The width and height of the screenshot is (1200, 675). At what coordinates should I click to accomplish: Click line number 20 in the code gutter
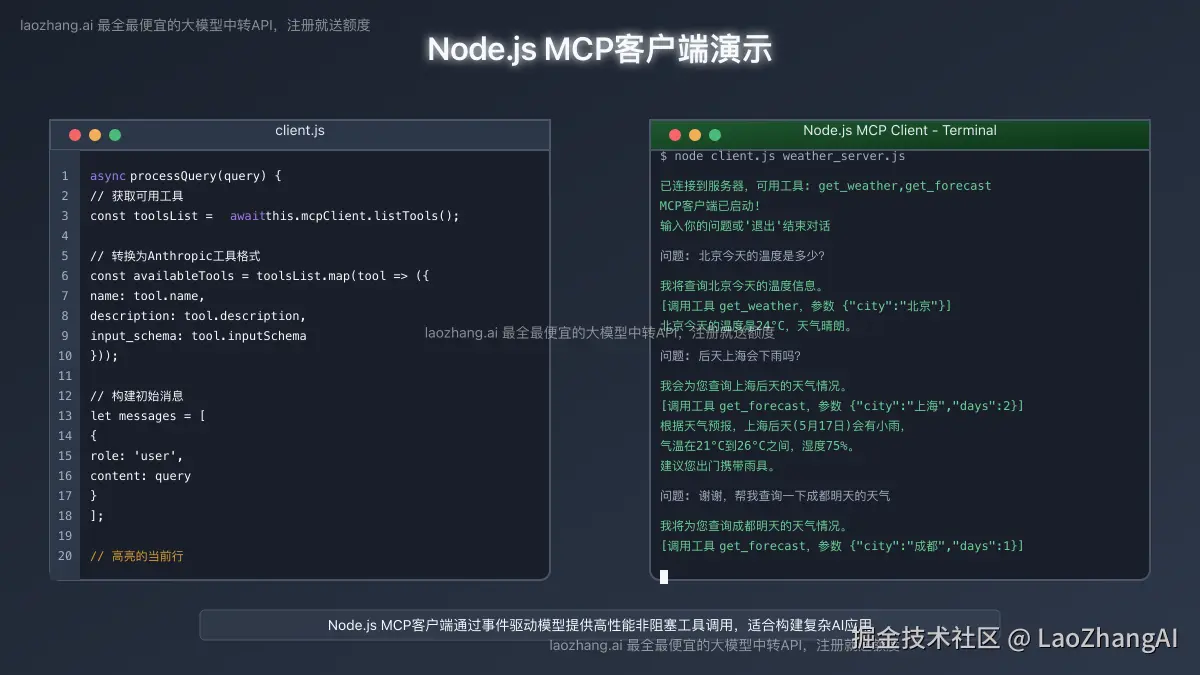(x=64, y=556)
